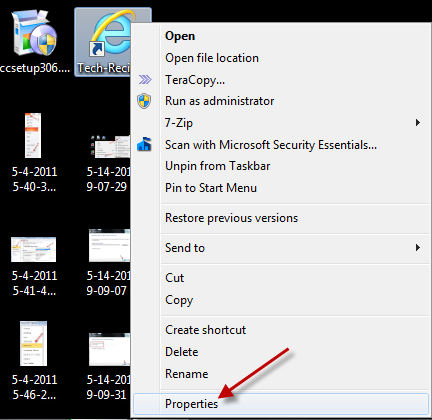Select the 5-4-2011 5-40-3 screenshot thumbnail
This screenshot has width=432, height=420.
(x=33, y=135)
